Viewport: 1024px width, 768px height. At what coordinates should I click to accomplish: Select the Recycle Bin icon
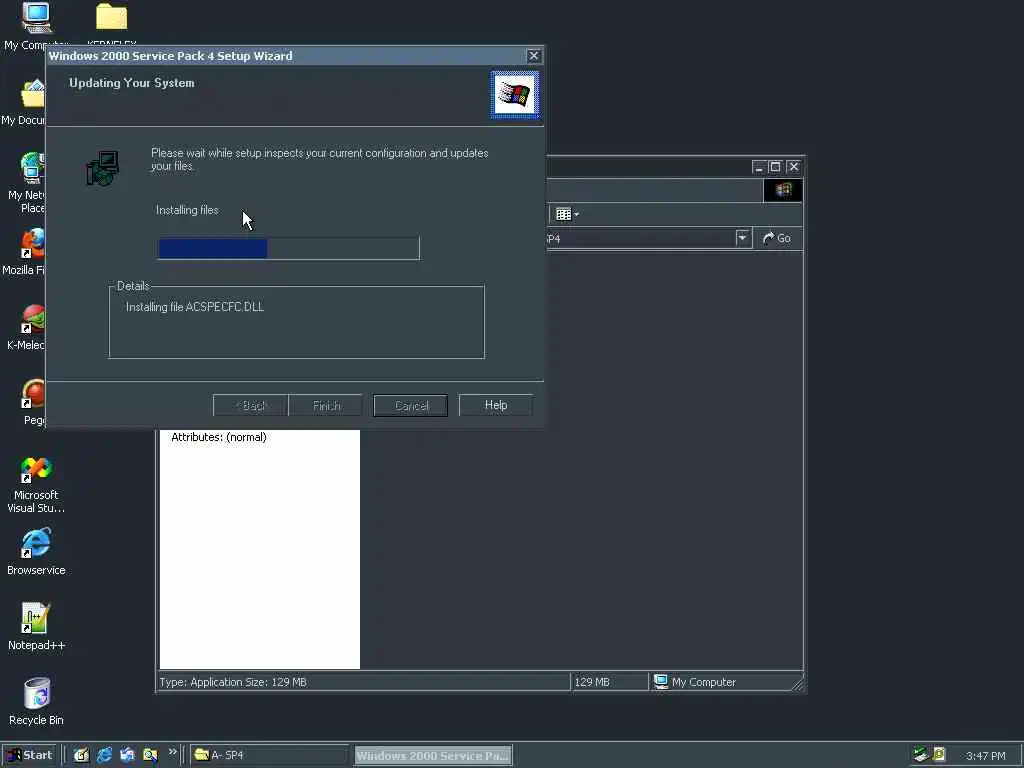[36, 694]
